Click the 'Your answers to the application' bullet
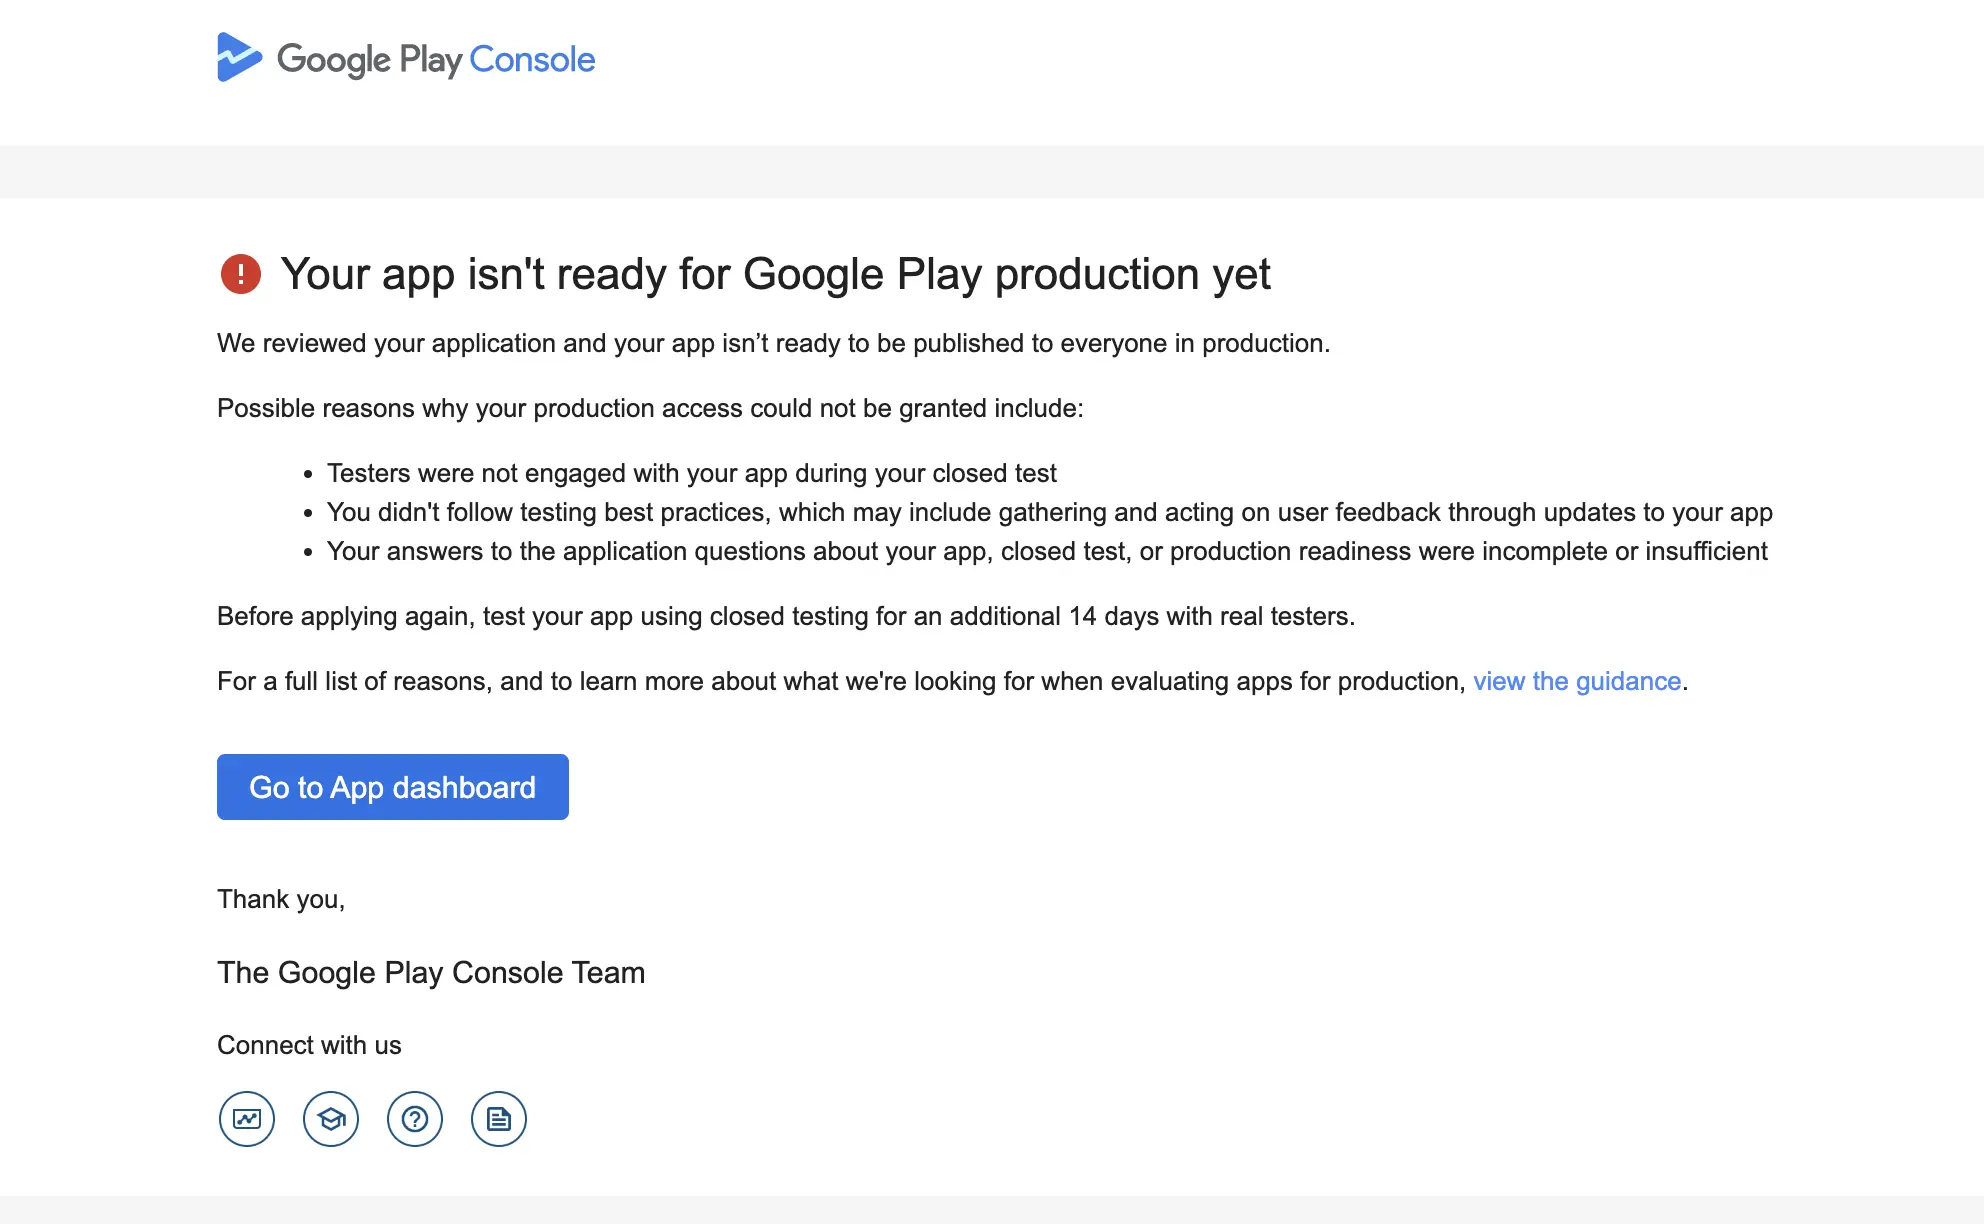The height and width of the screenshot is (1224, 1984). 1046,551
